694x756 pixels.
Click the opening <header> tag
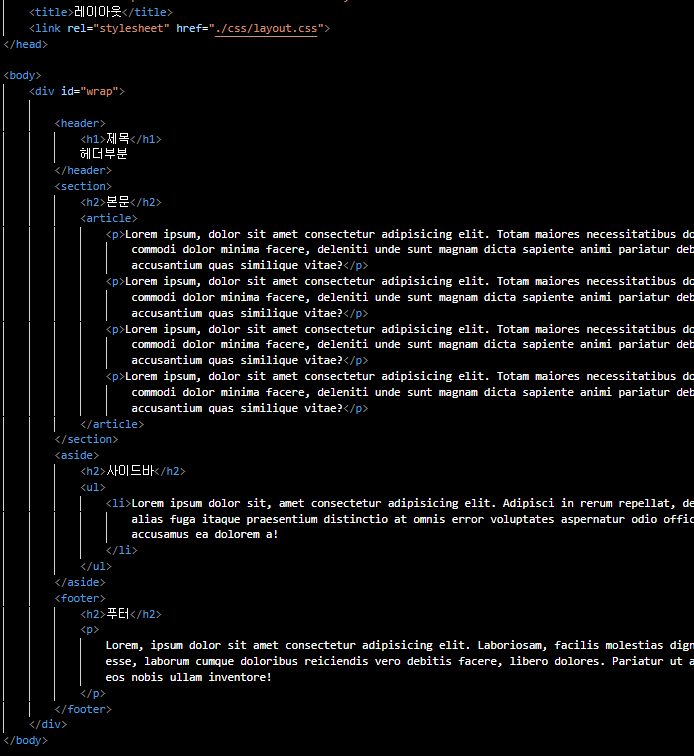80,123
